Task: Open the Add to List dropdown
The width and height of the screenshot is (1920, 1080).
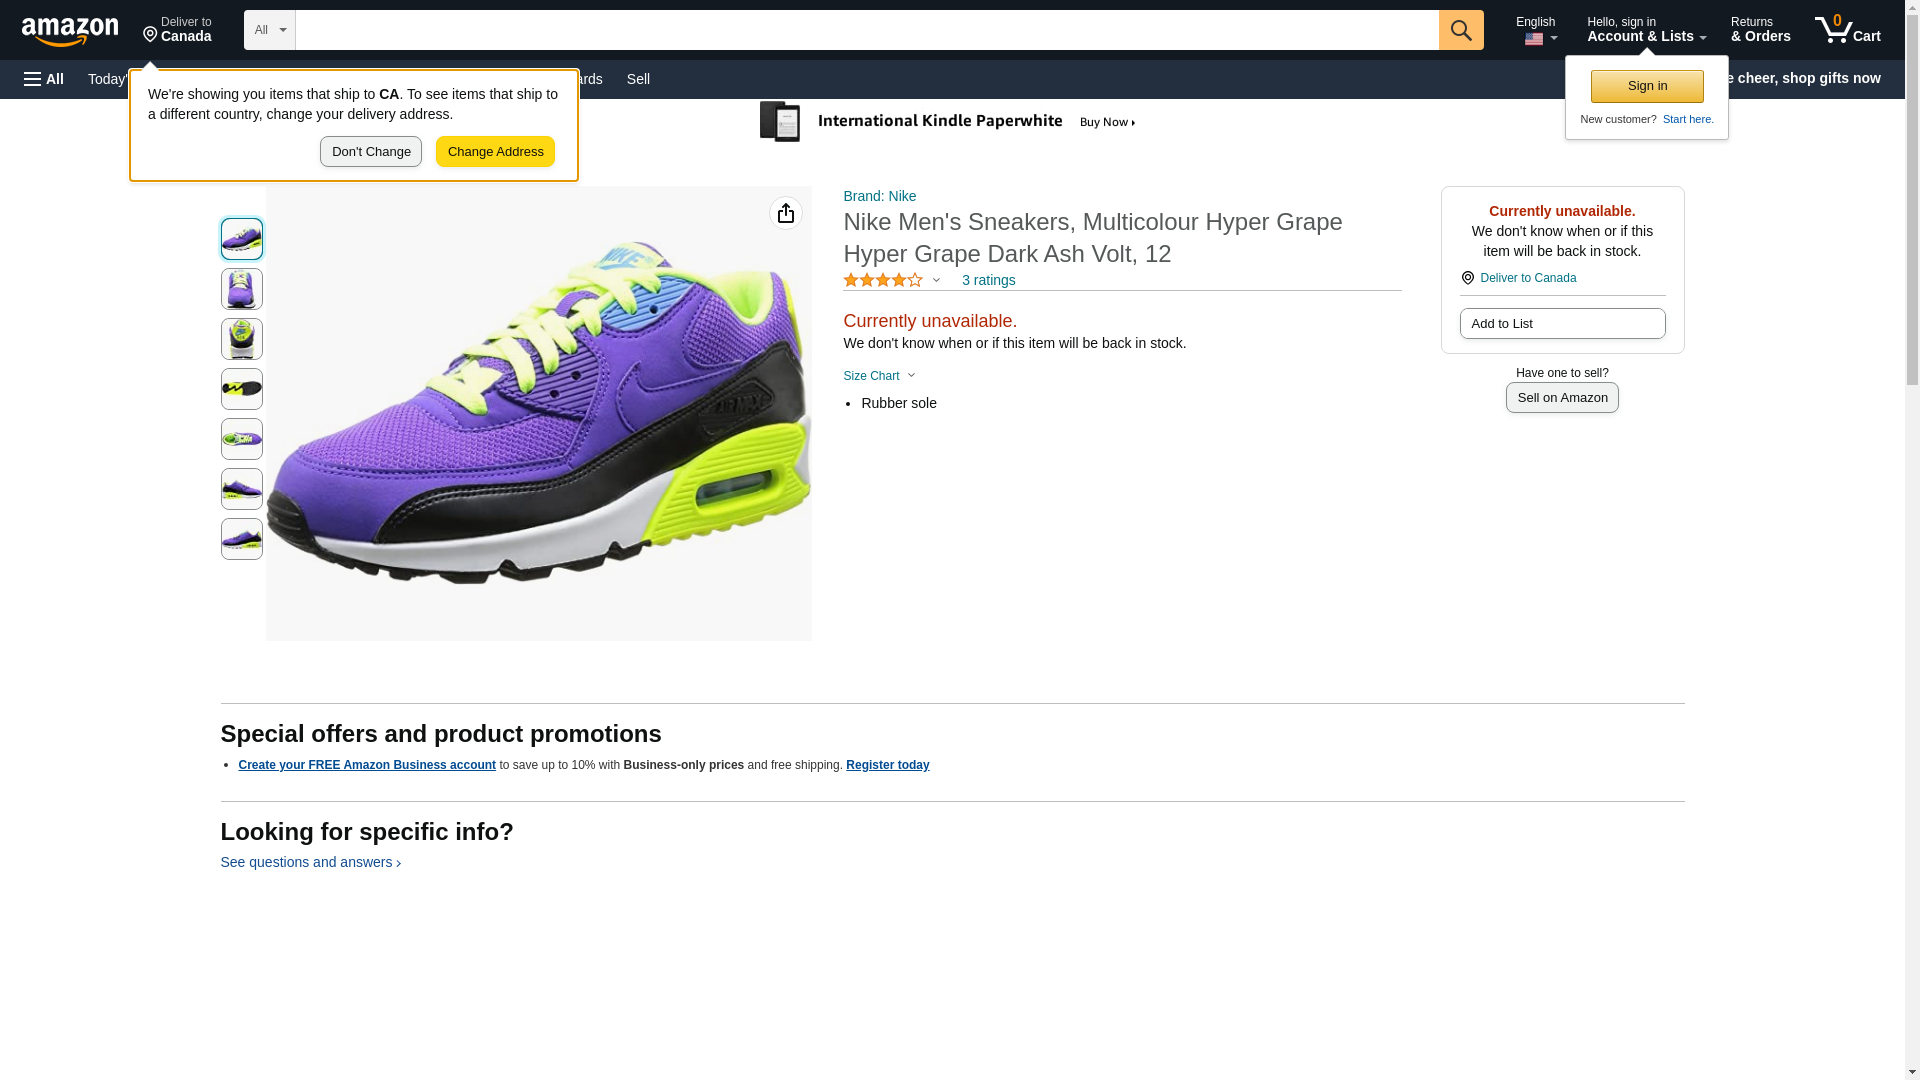Action: click(1561, 324)
